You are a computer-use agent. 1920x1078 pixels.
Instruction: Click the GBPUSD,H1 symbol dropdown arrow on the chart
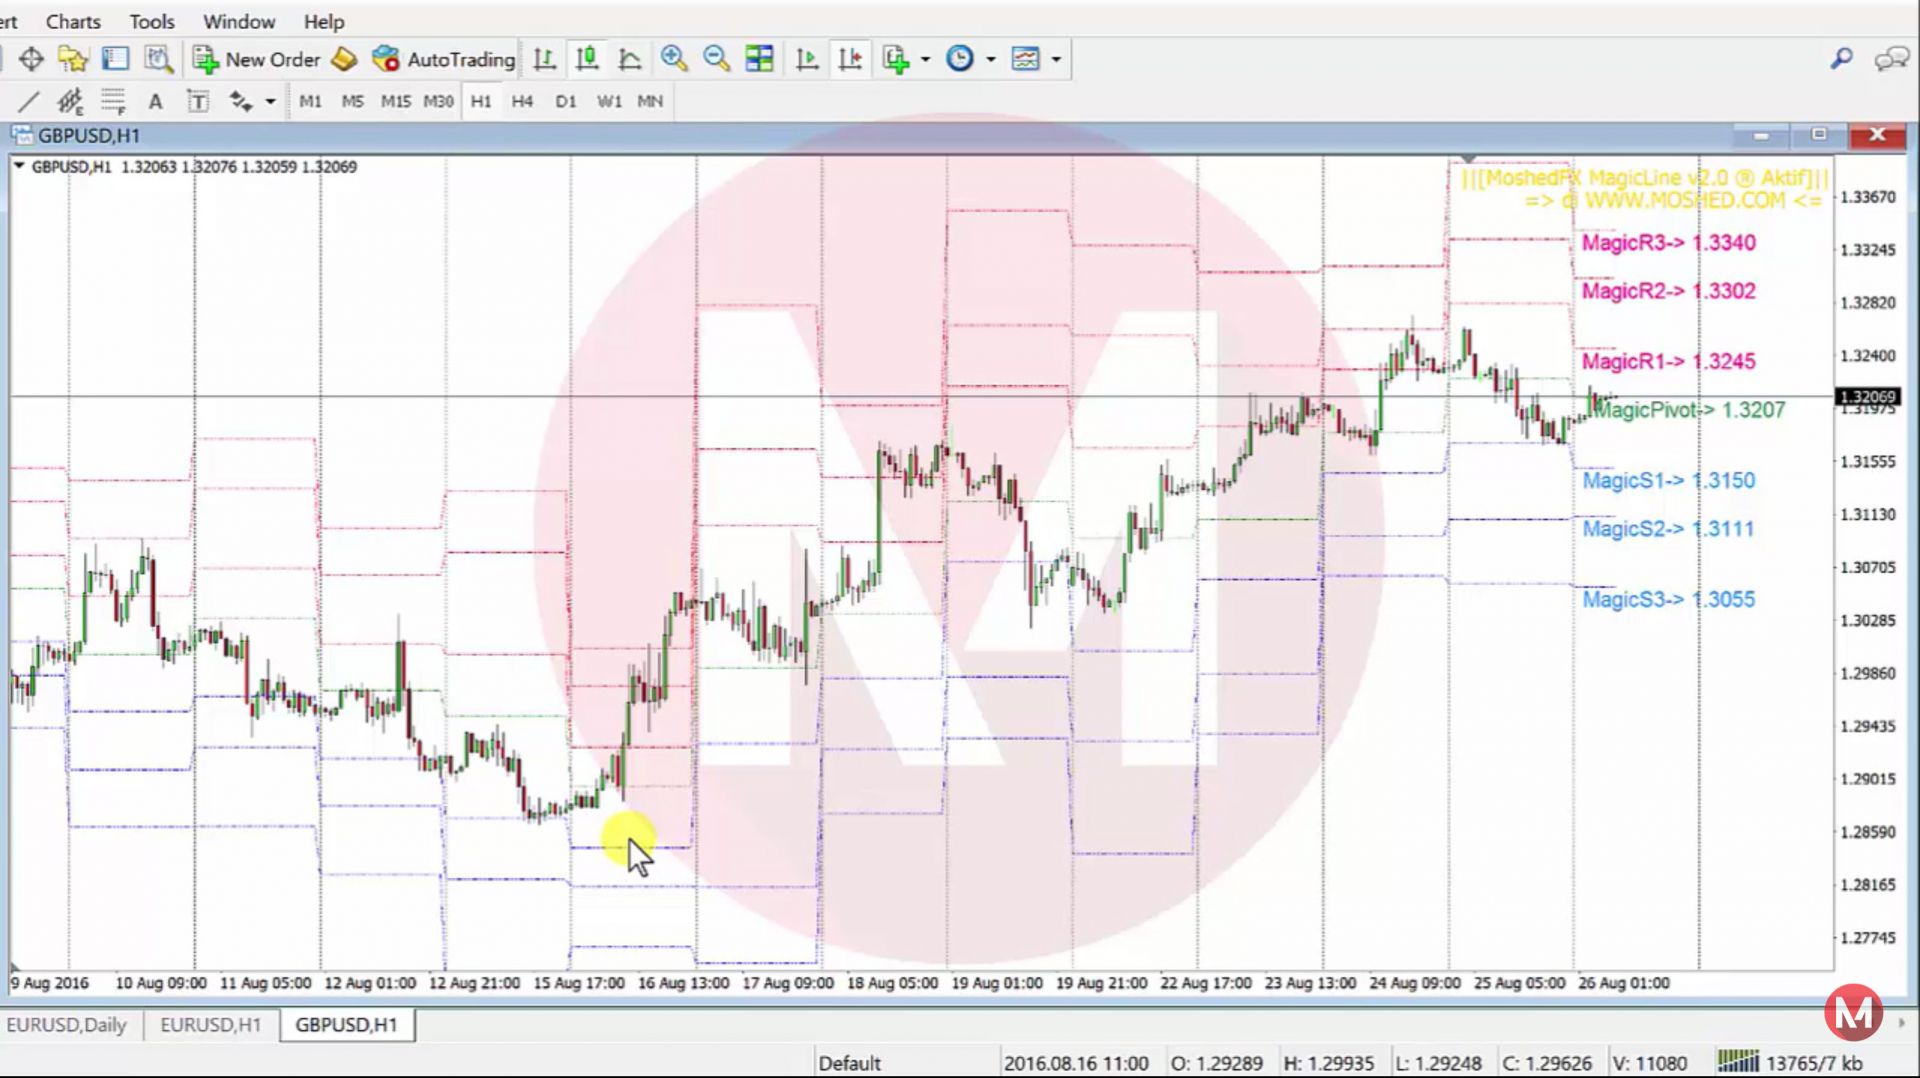(19, 167)
